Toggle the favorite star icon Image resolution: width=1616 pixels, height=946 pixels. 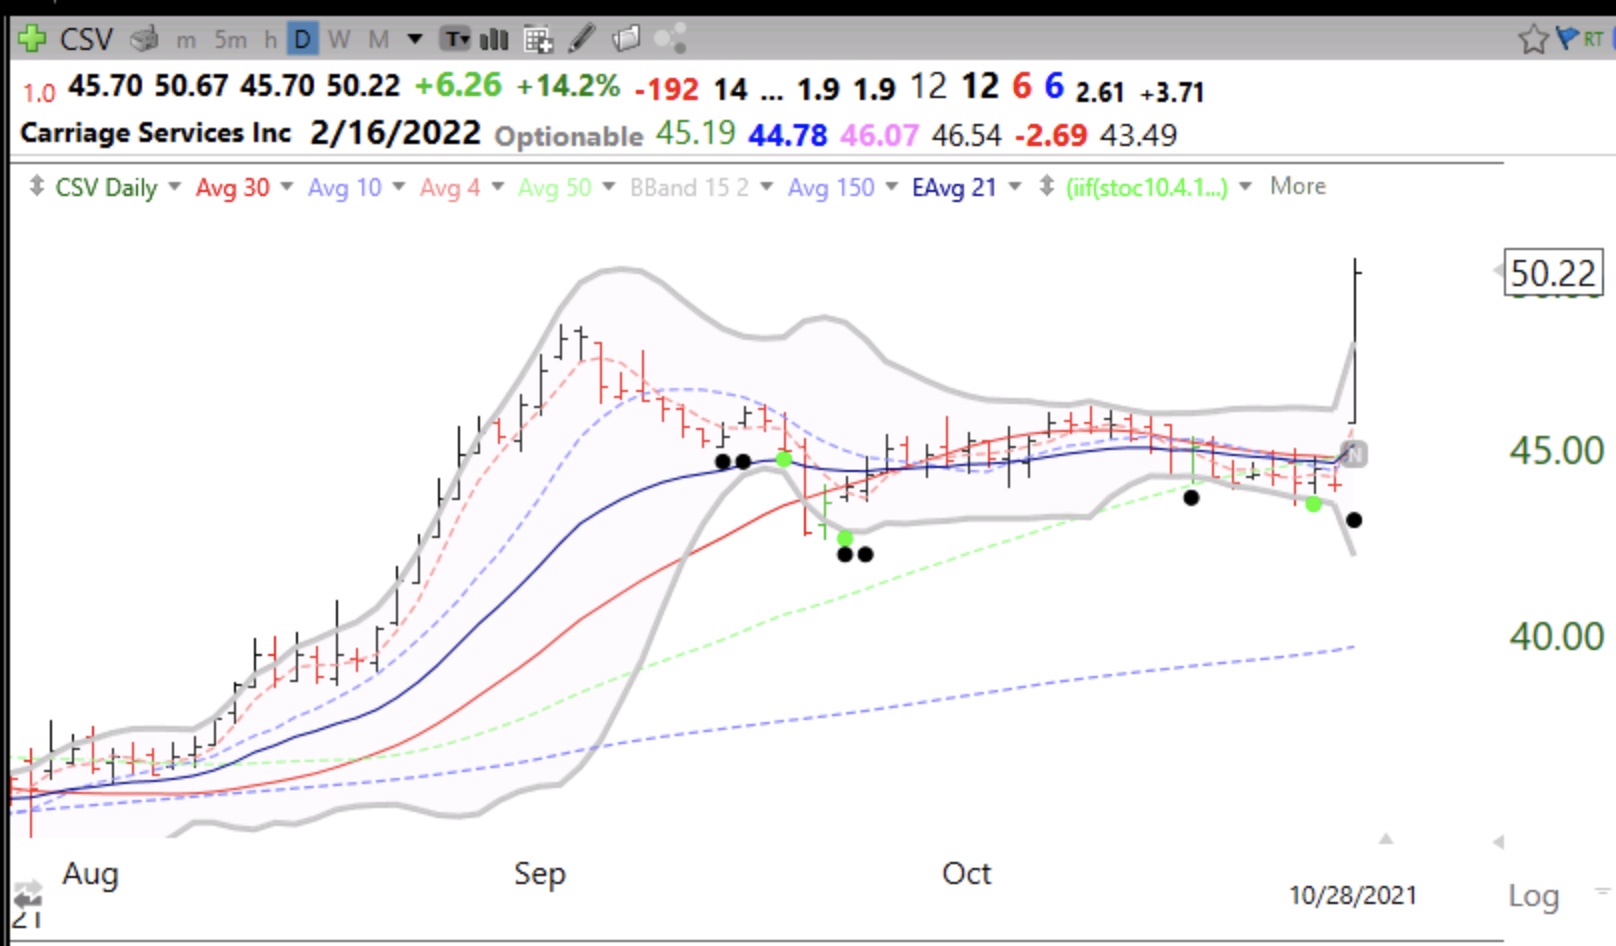click(1532, 39)
